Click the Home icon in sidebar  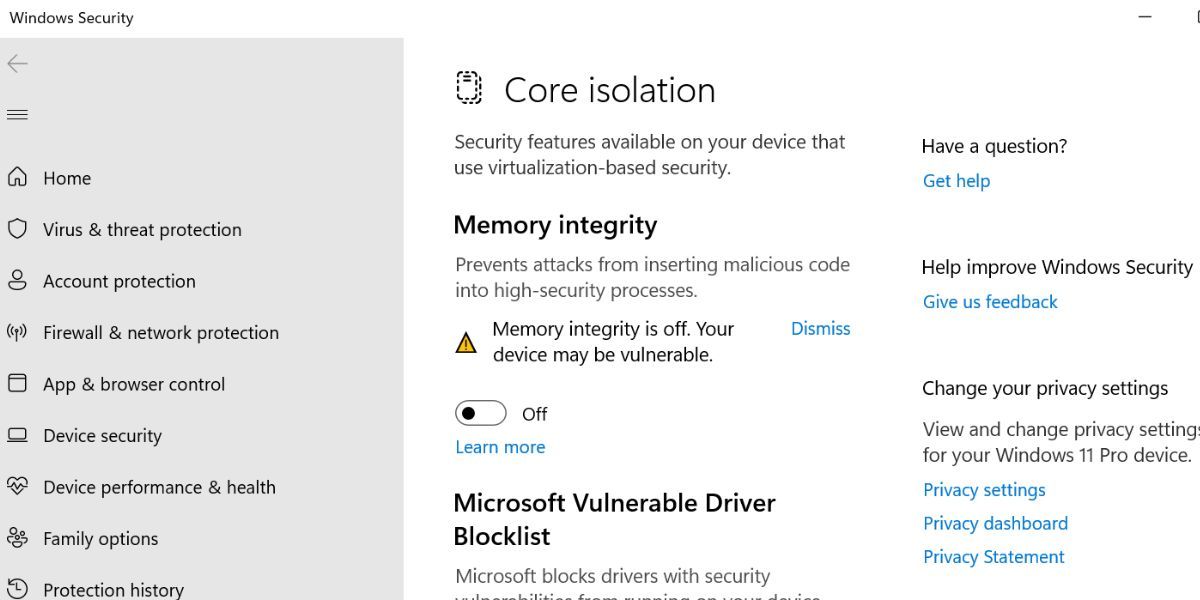coord(17,178)
